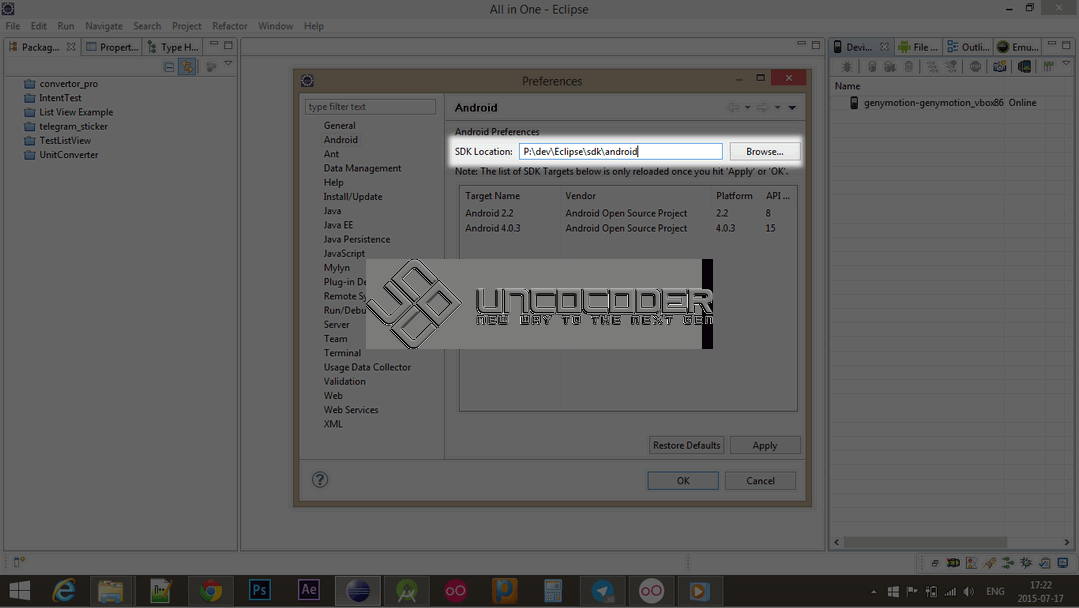Open the Debug perspective bug icon
Screen dimensions: 1079x608
(1026, 563)
